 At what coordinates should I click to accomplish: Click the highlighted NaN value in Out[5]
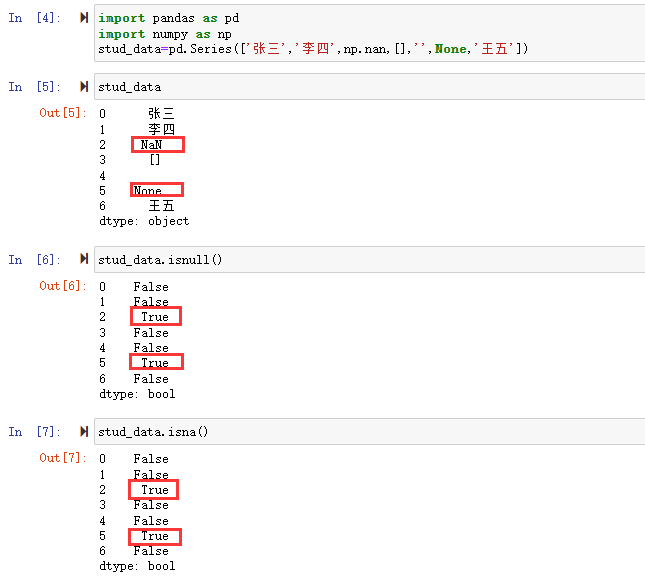click(152, 145)
